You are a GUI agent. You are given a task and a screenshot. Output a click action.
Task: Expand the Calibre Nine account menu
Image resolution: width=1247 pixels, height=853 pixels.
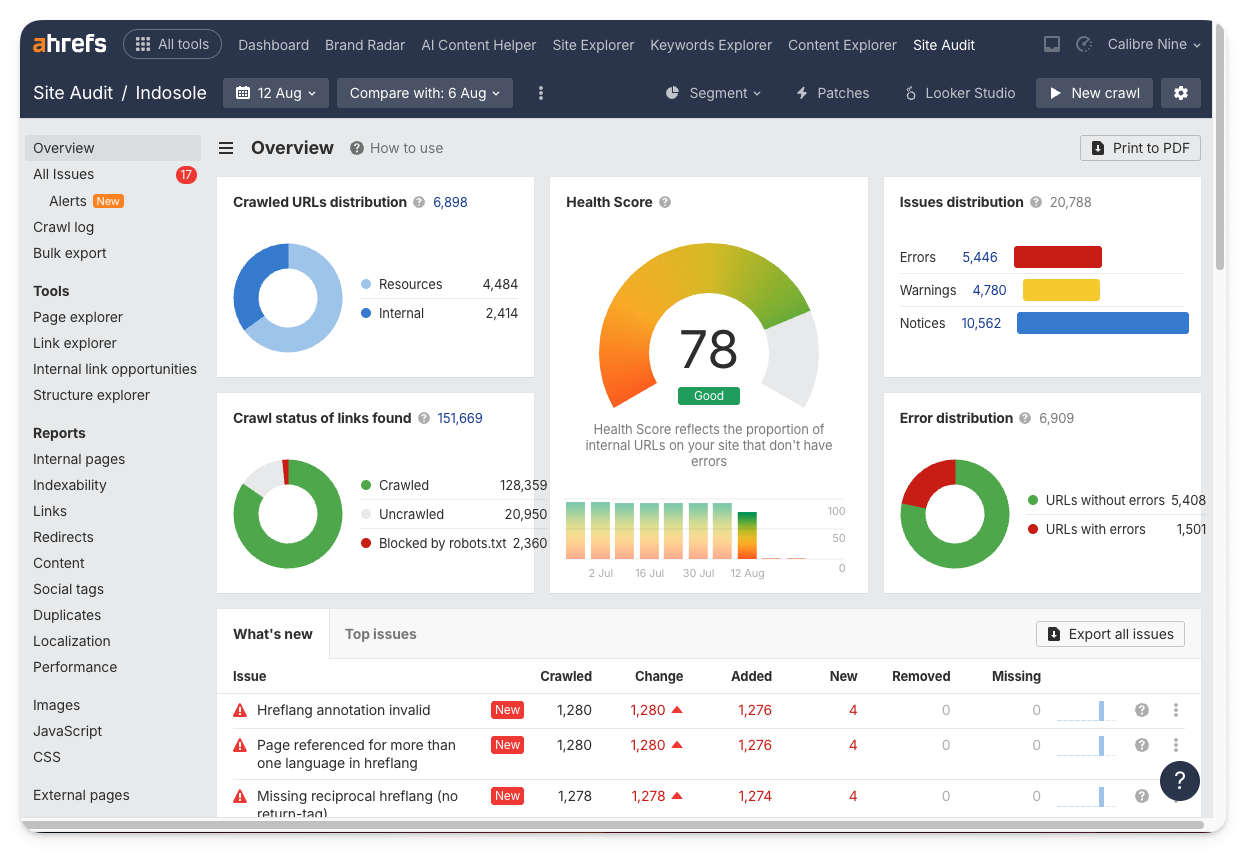tap(1154, 45)
